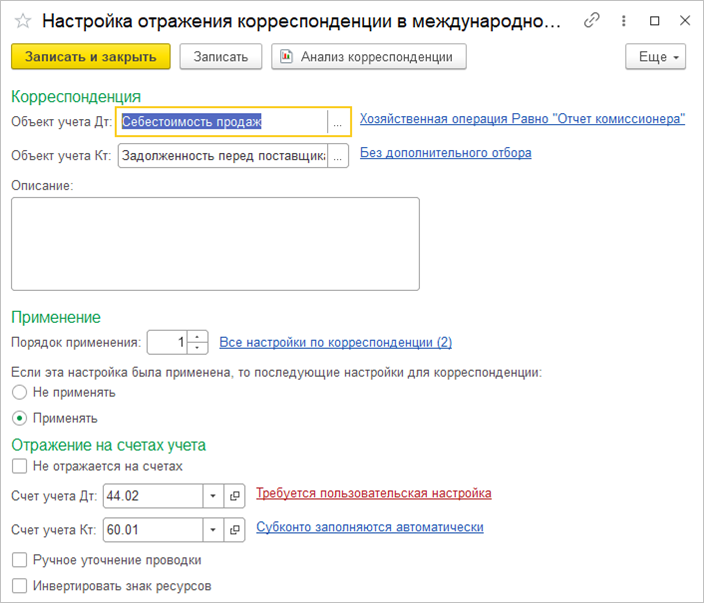Image resolution: width=704 pixels, height=603 pixels.
Task: Copy link to this form icon
Action: click(x=592, y=20)
